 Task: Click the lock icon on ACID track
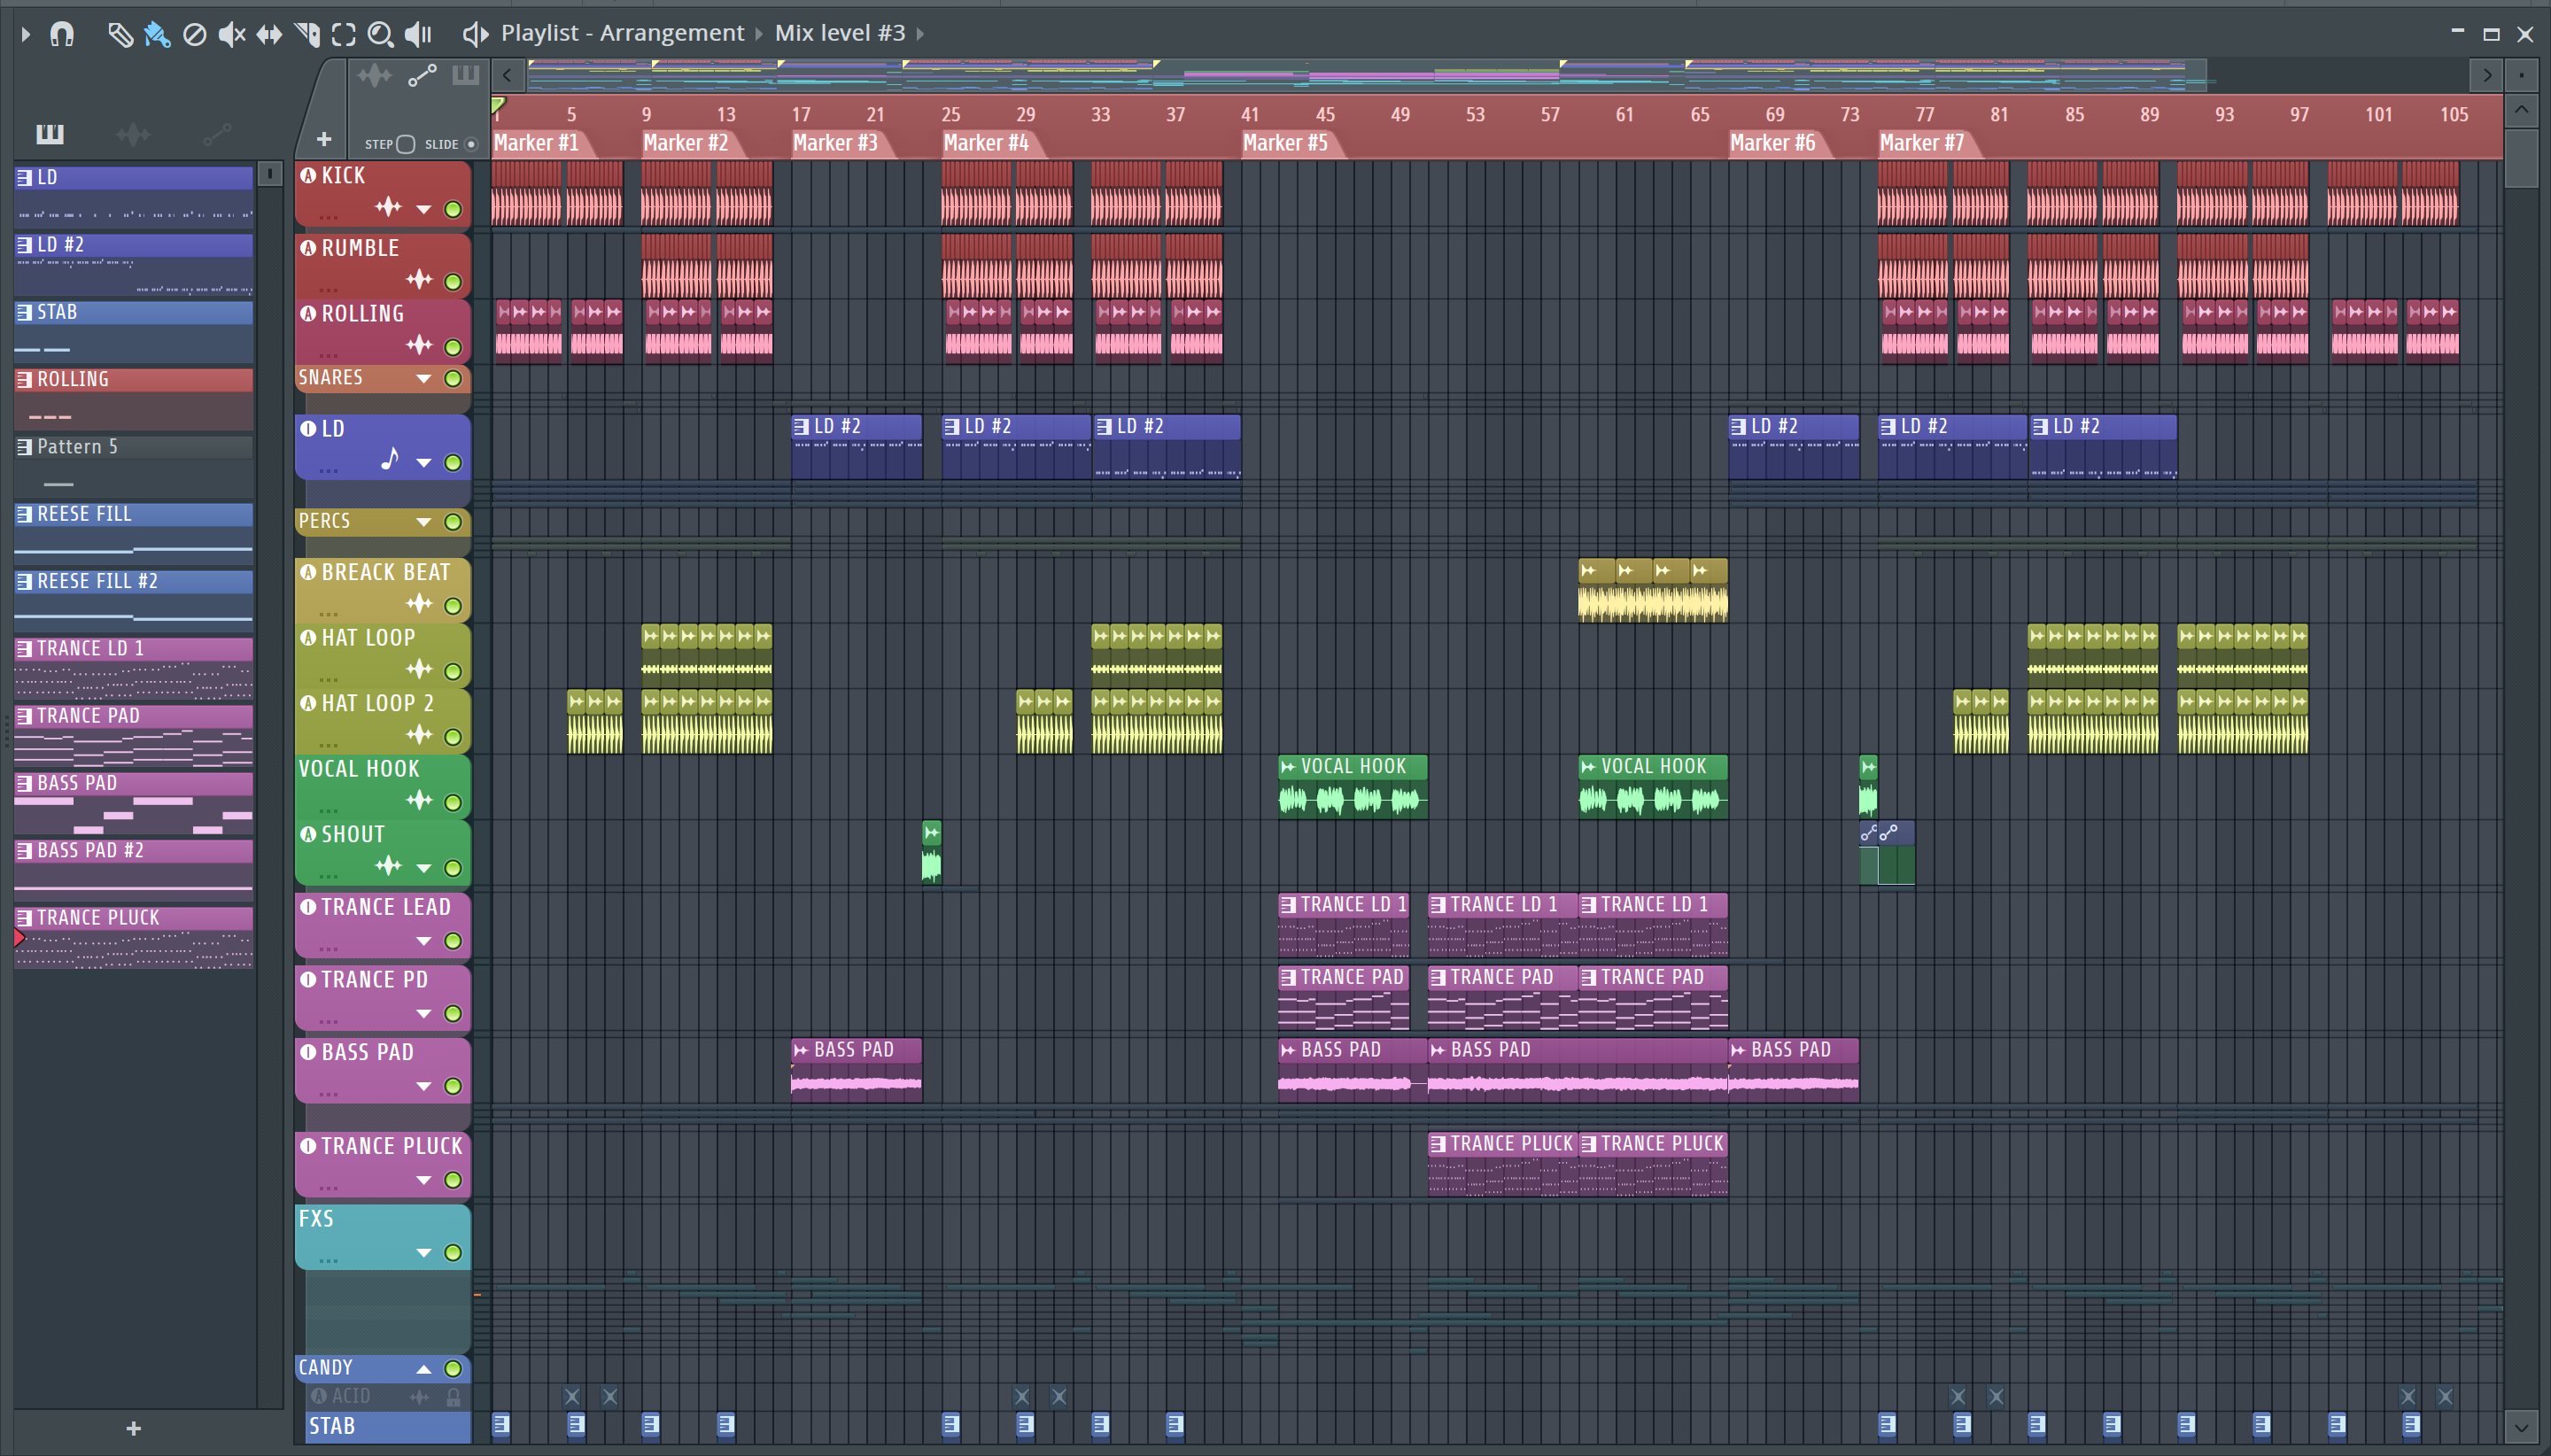coord(453,1396)
